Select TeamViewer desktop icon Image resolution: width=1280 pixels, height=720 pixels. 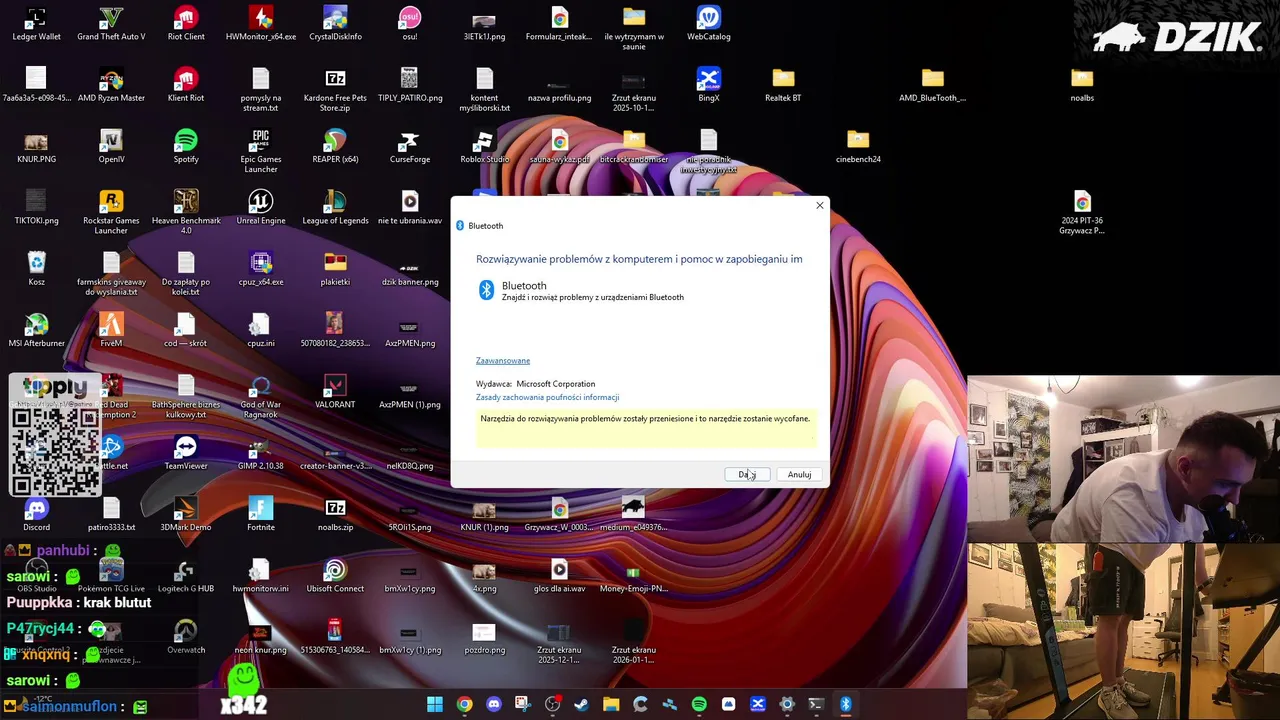click(x=186, y=453)
